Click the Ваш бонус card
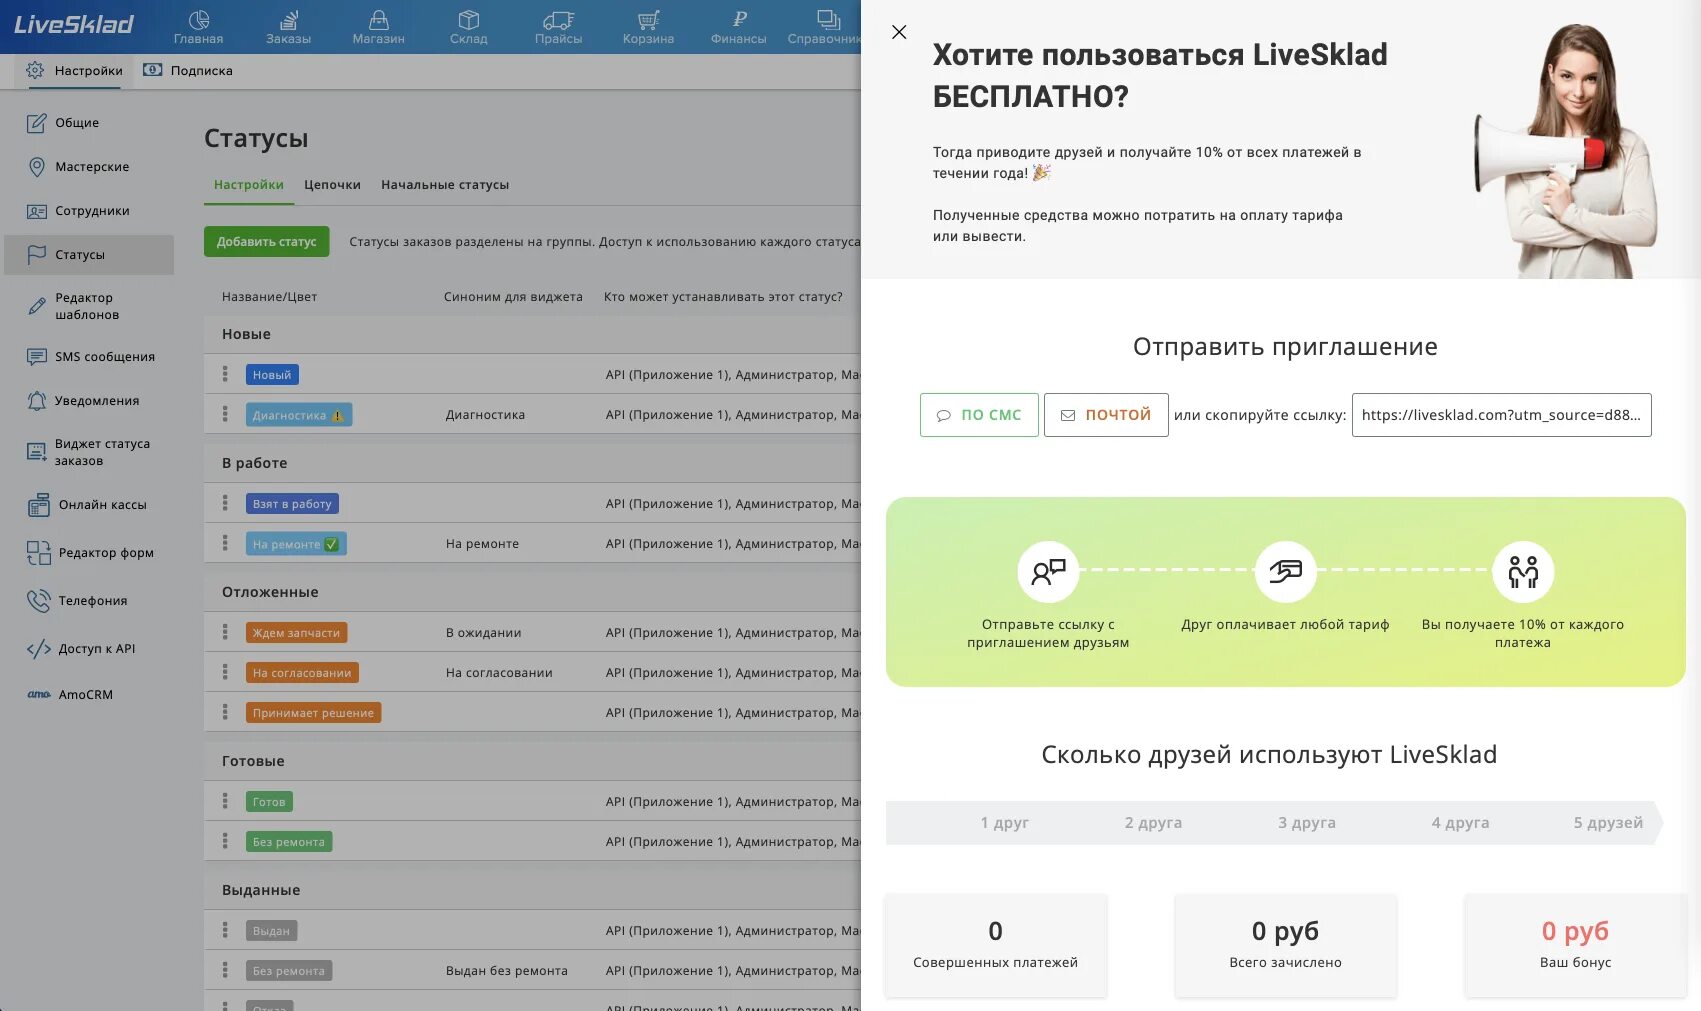Screen dimensions: 1701x1011 click(x=1576, y=945)
